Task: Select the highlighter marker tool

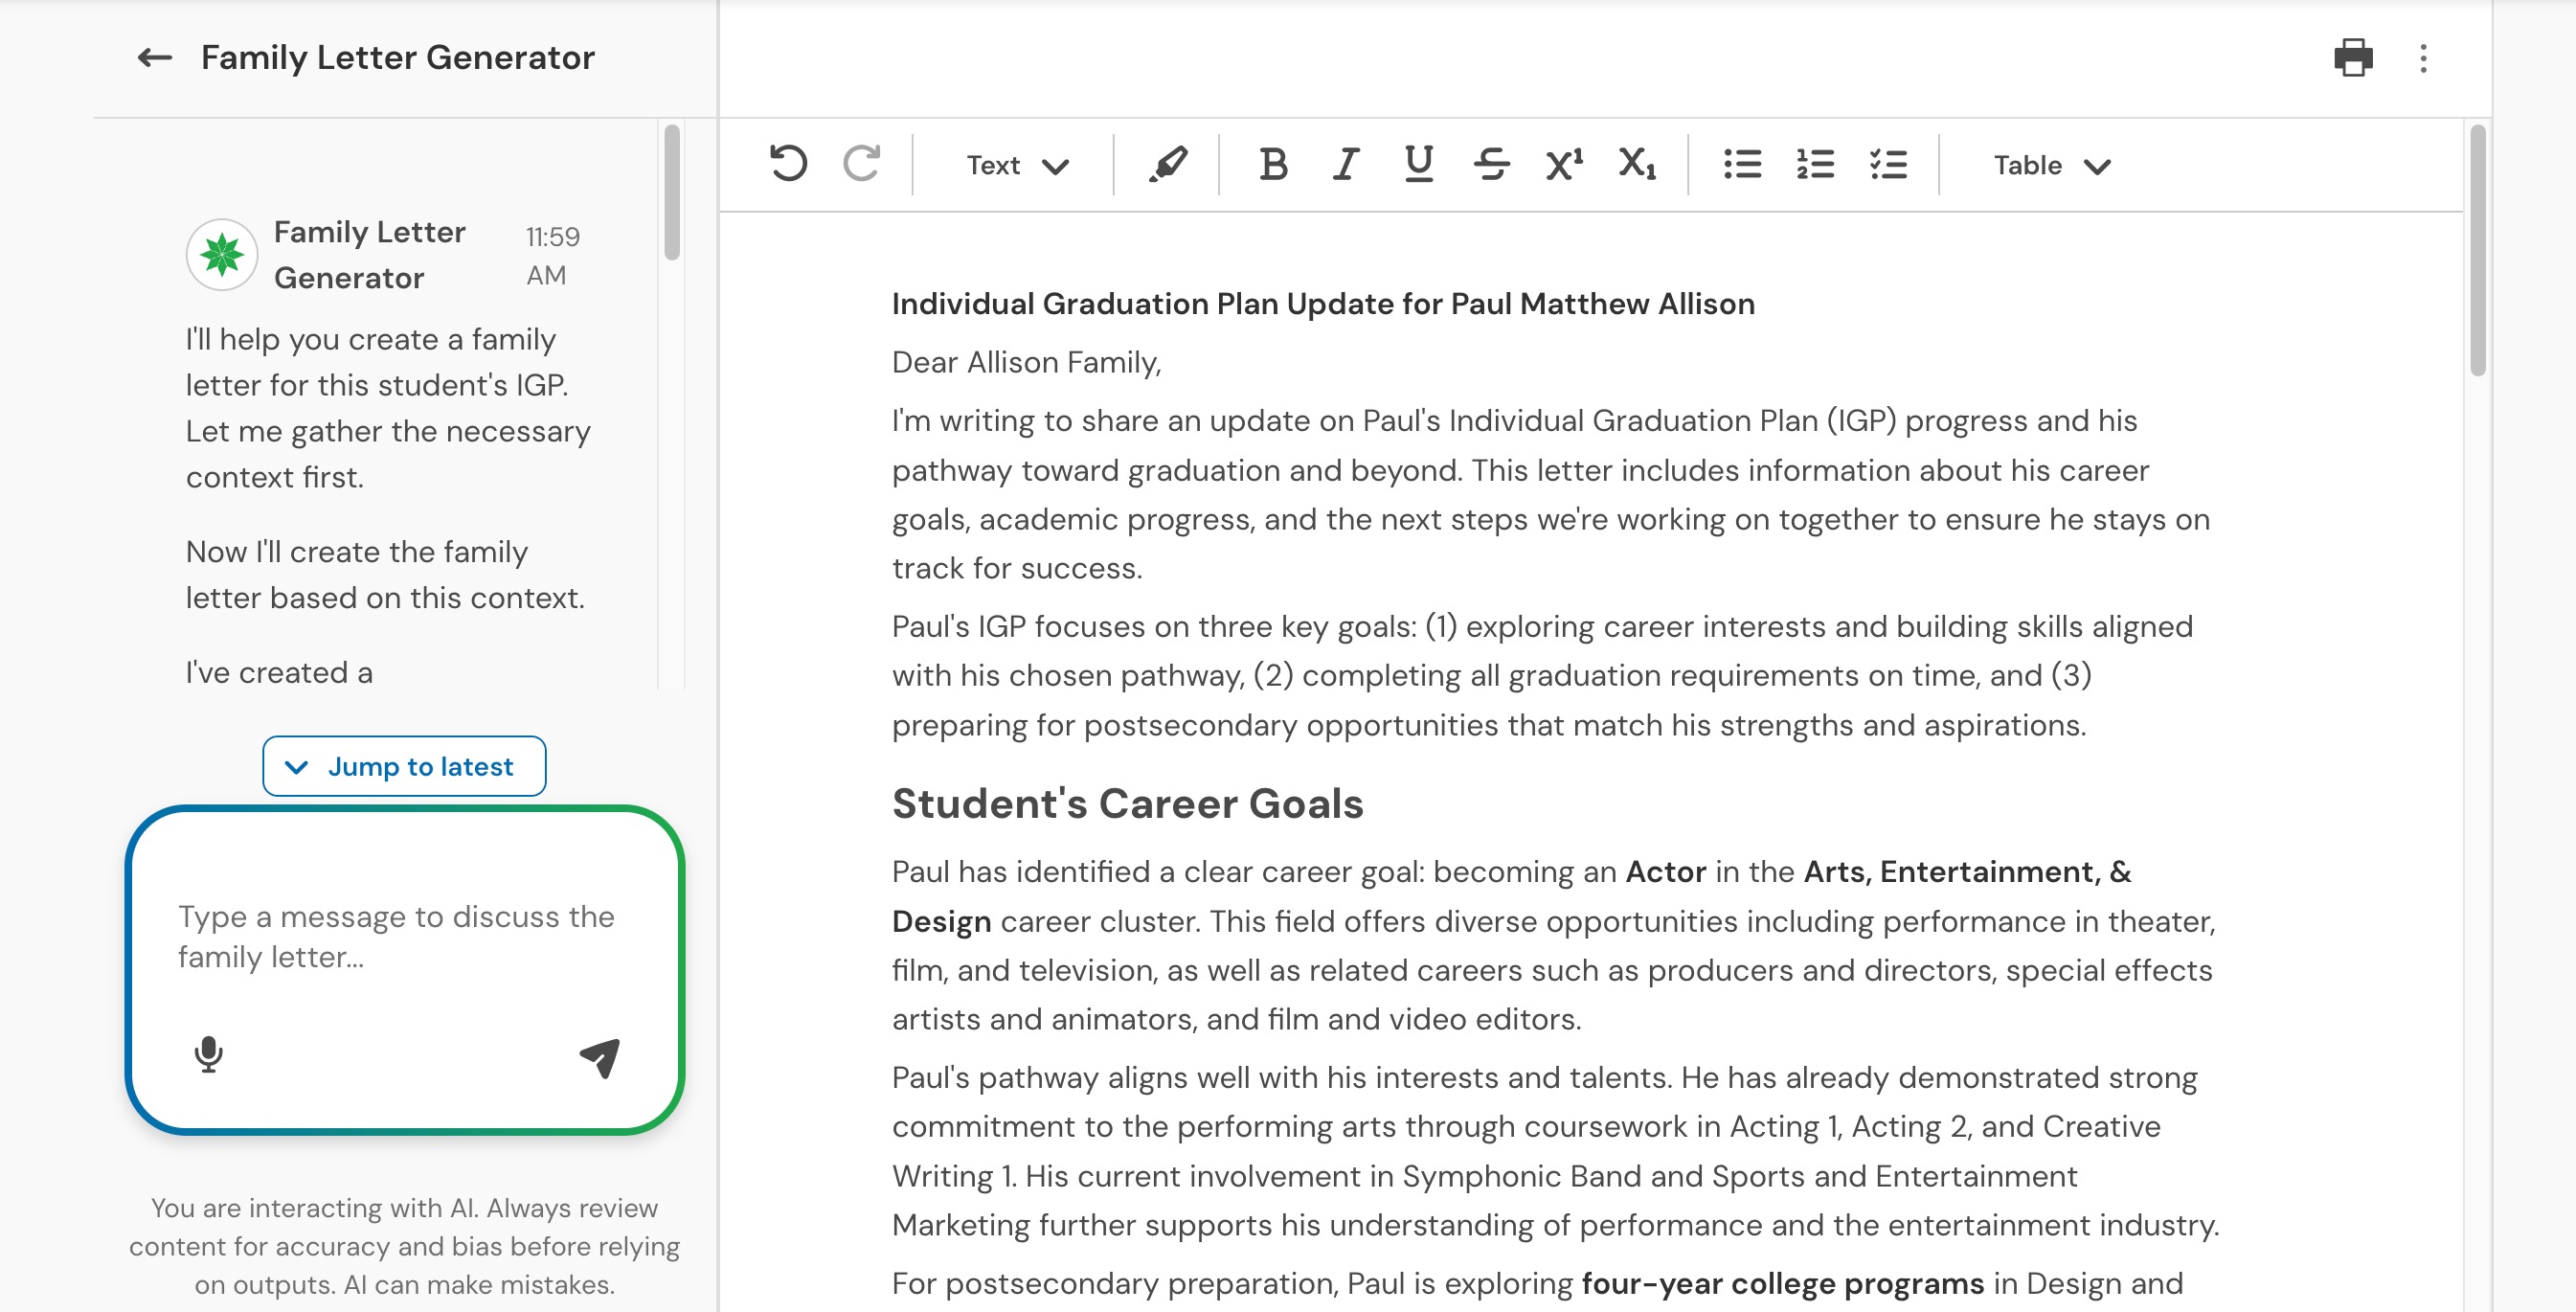Action: (x=1167, y=164)
